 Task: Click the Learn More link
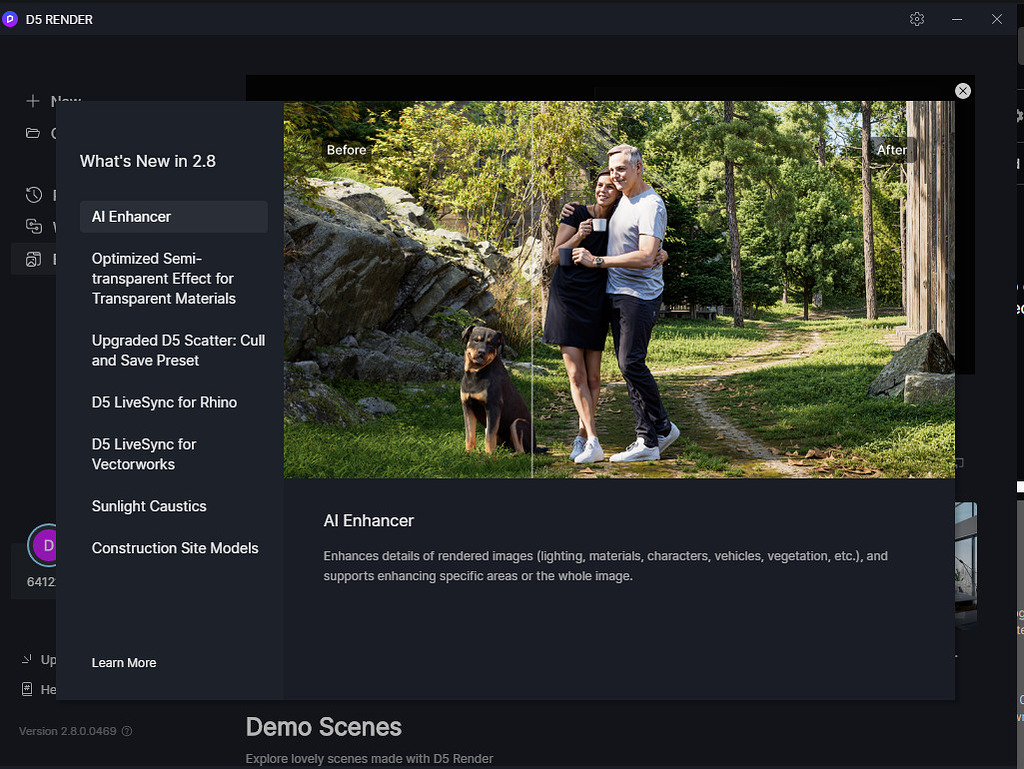click(x=124, y=663)
